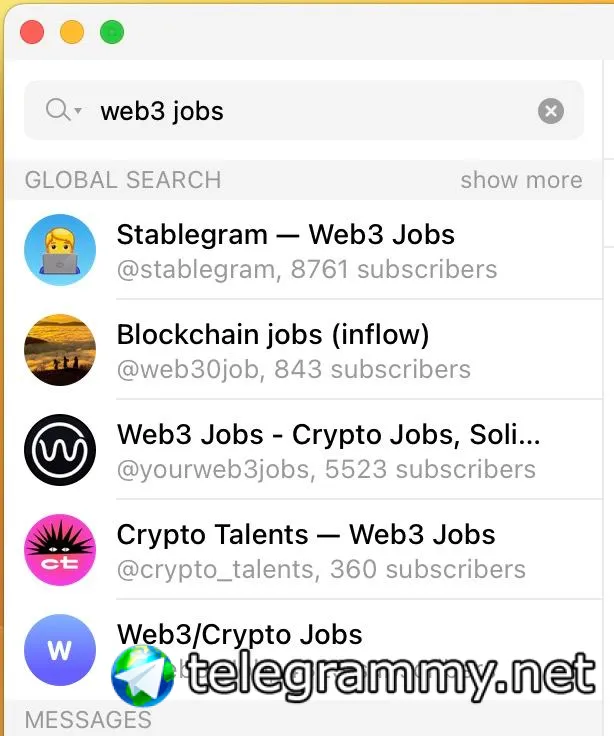614x736 pixels.
Task: Click "show more" in Global Search
Action: 521,180
